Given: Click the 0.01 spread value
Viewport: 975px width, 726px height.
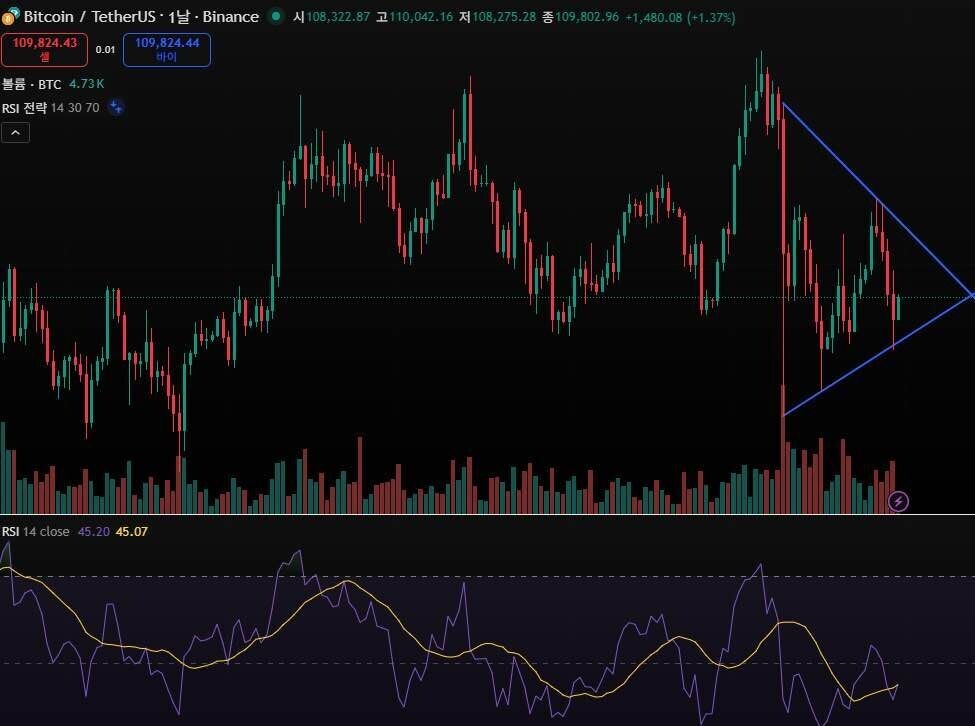Looking at the screenshot, I should 105,49.
